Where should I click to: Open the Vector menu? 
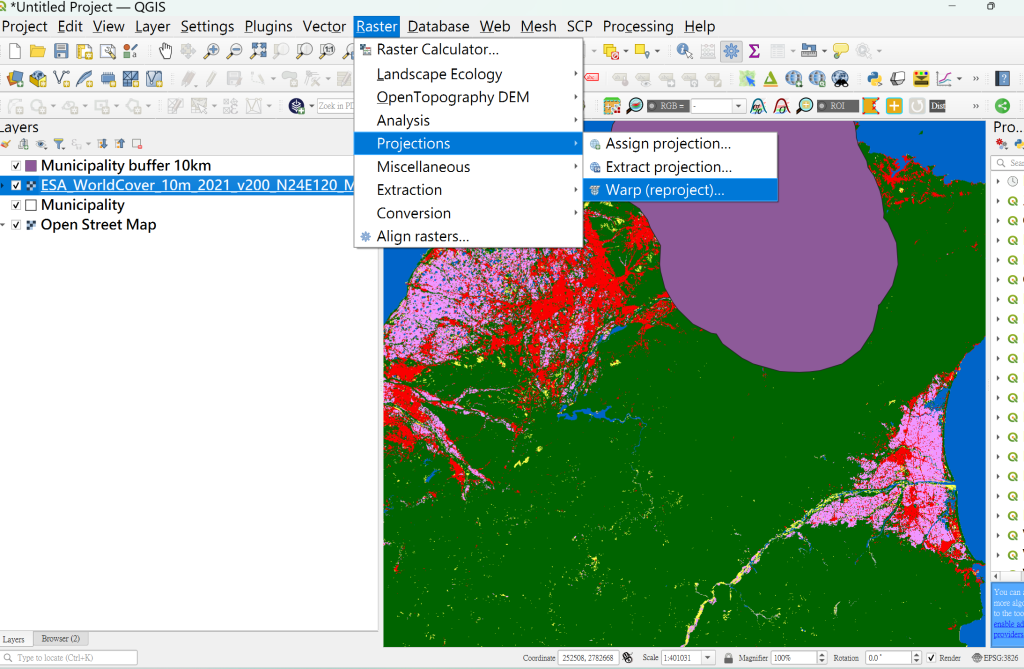point(324,27)
